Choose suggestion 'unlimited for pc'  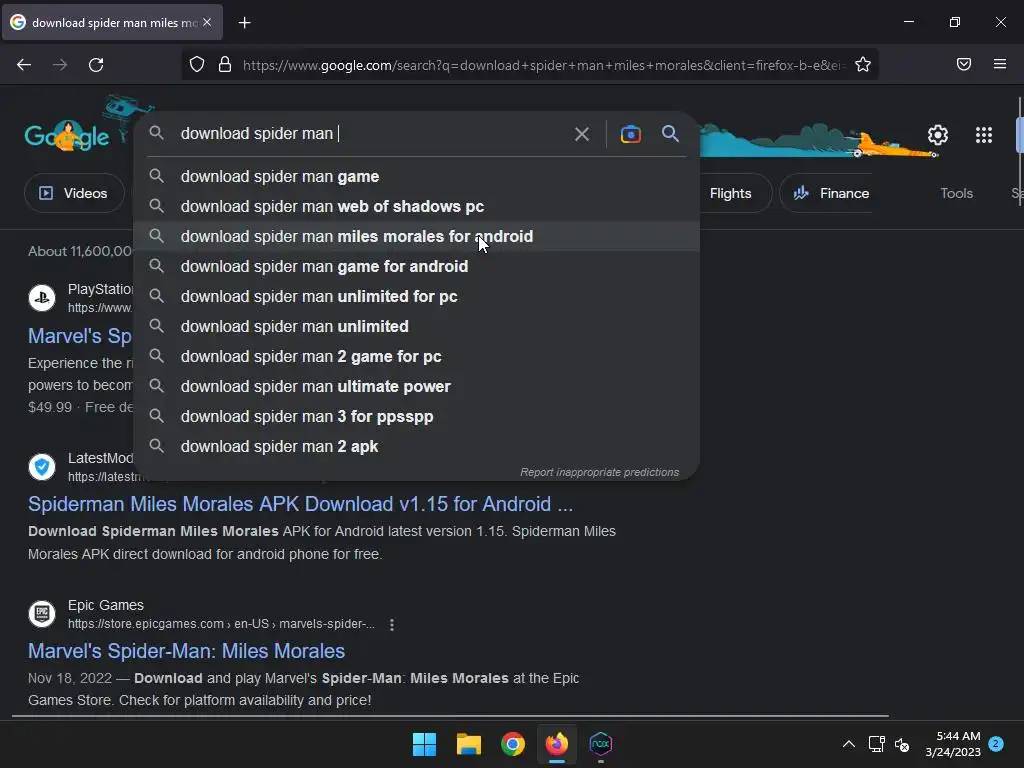click(x=417, y=296)
